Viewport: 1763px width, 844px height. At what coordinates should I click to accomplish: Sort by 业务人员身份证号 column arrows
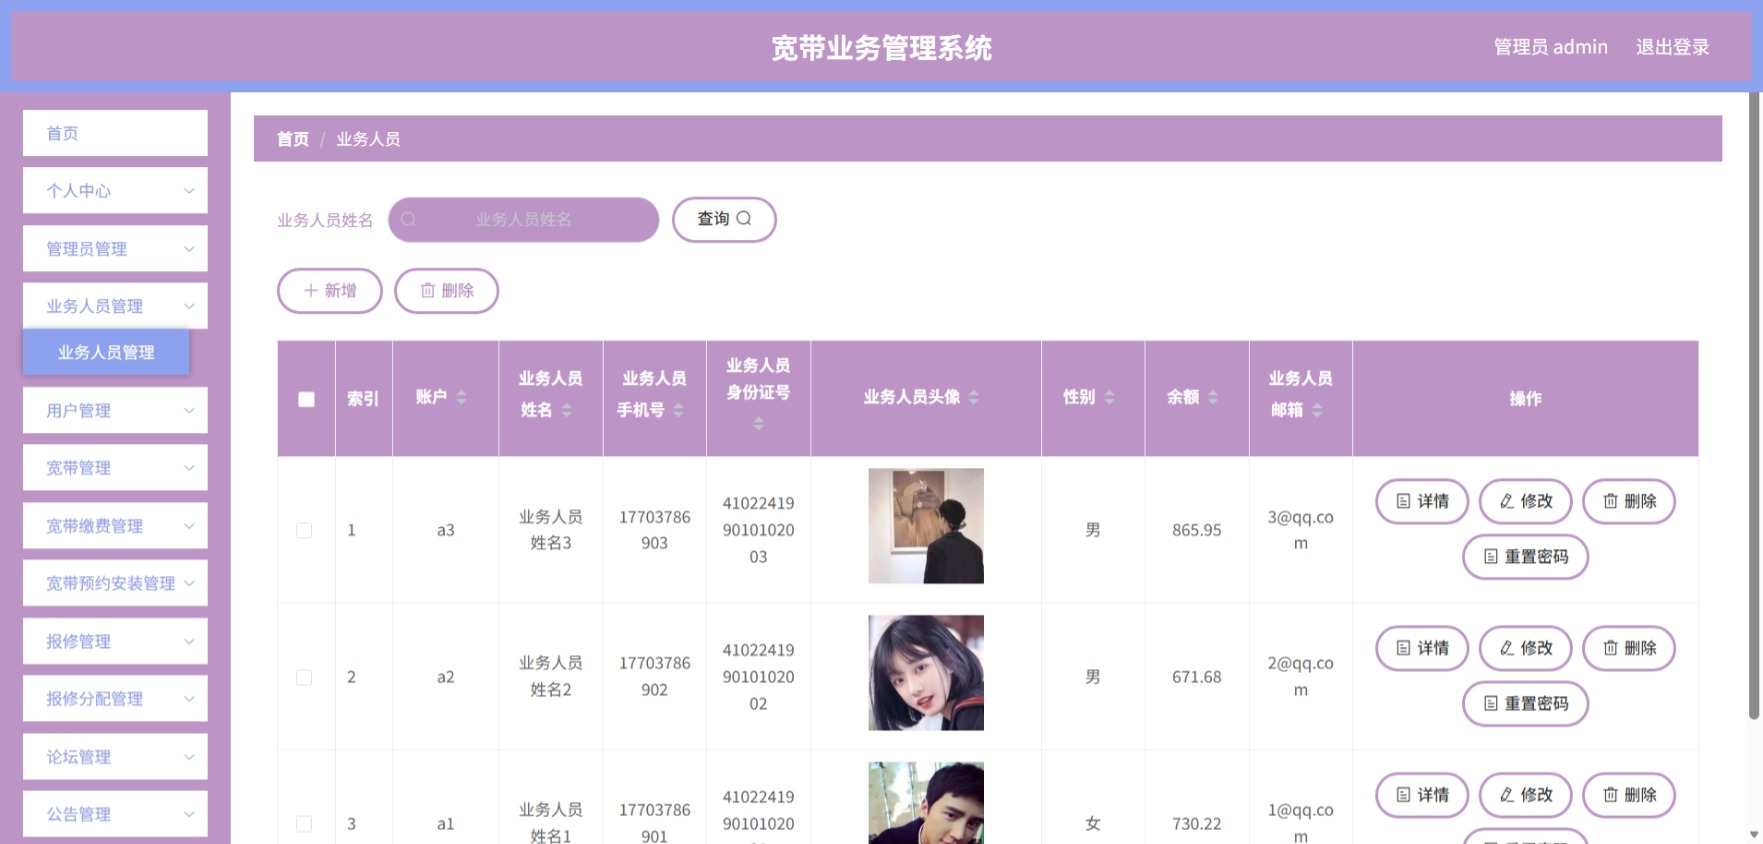tap(758, 424)
